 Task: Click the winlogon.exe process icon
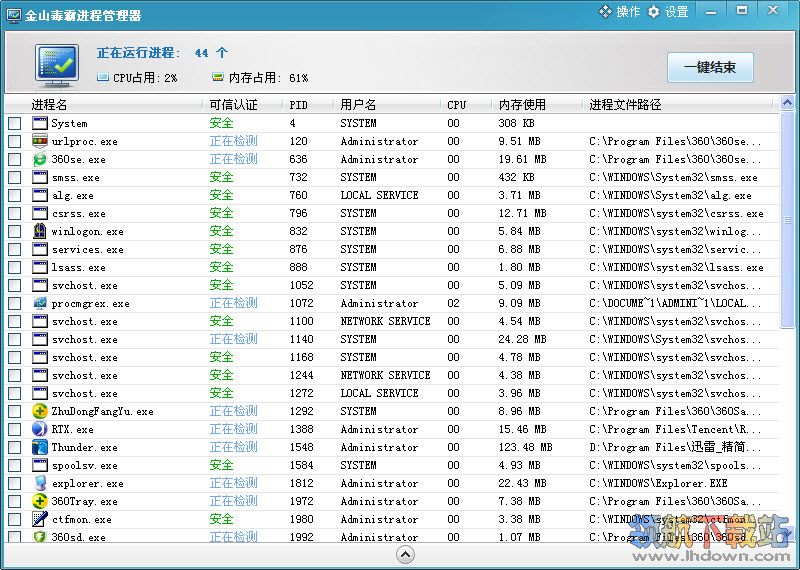click(x=39, y=231)
